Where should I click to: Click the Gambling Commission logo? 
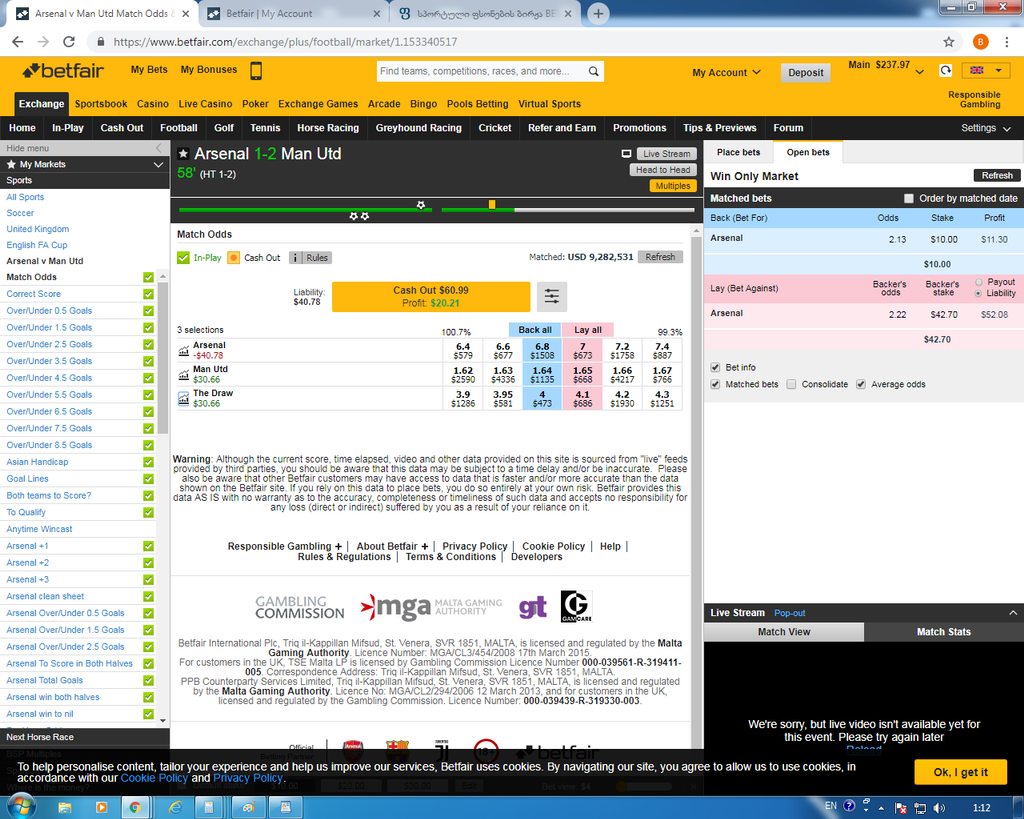(299, 607)
